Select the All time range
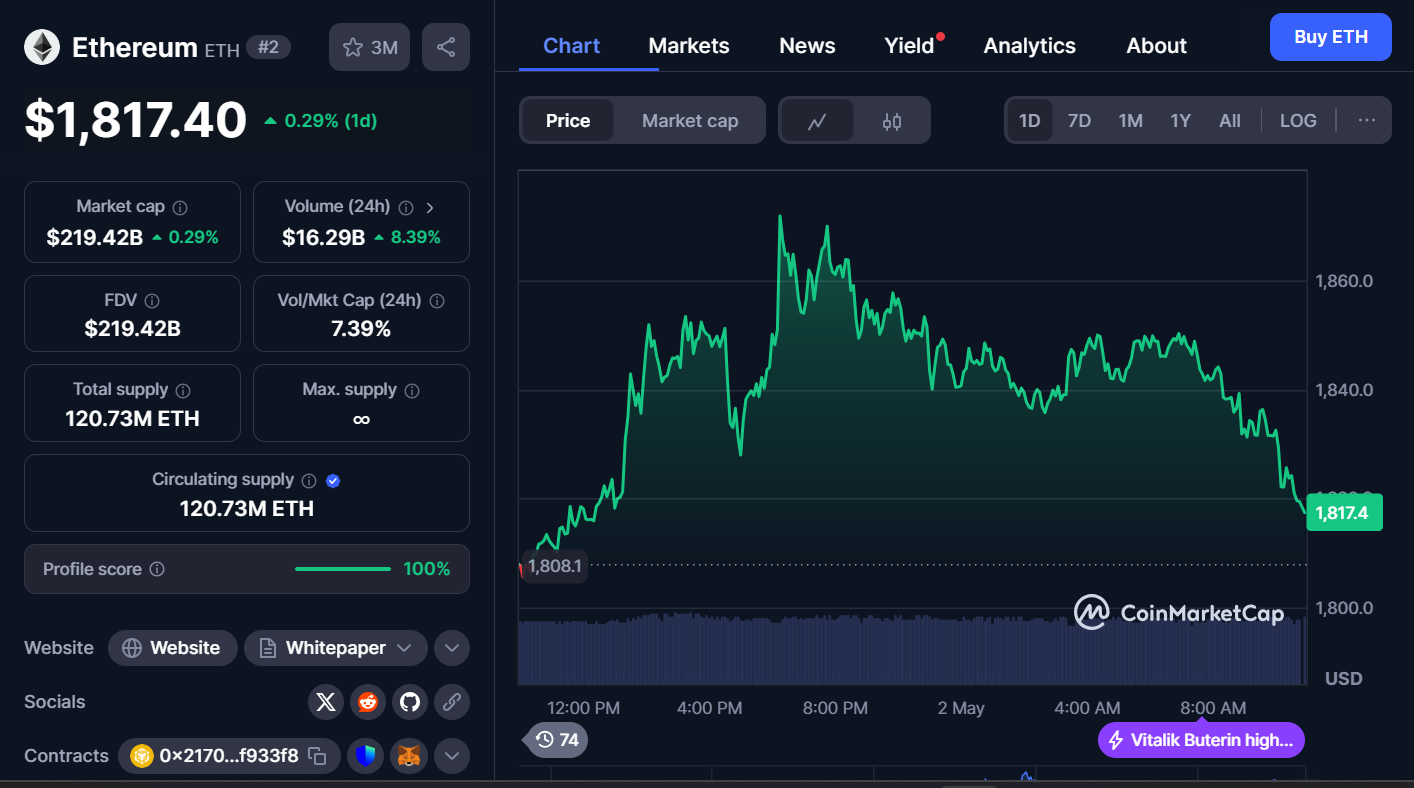The image size is (1414, 788). click(x=1230, y=121)
